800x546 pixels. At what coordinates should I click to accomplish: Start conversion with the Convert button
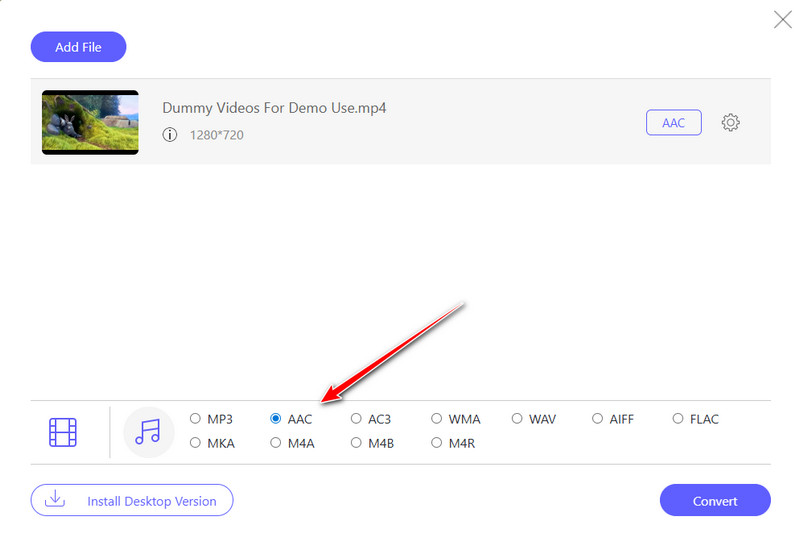click(715, 501)
